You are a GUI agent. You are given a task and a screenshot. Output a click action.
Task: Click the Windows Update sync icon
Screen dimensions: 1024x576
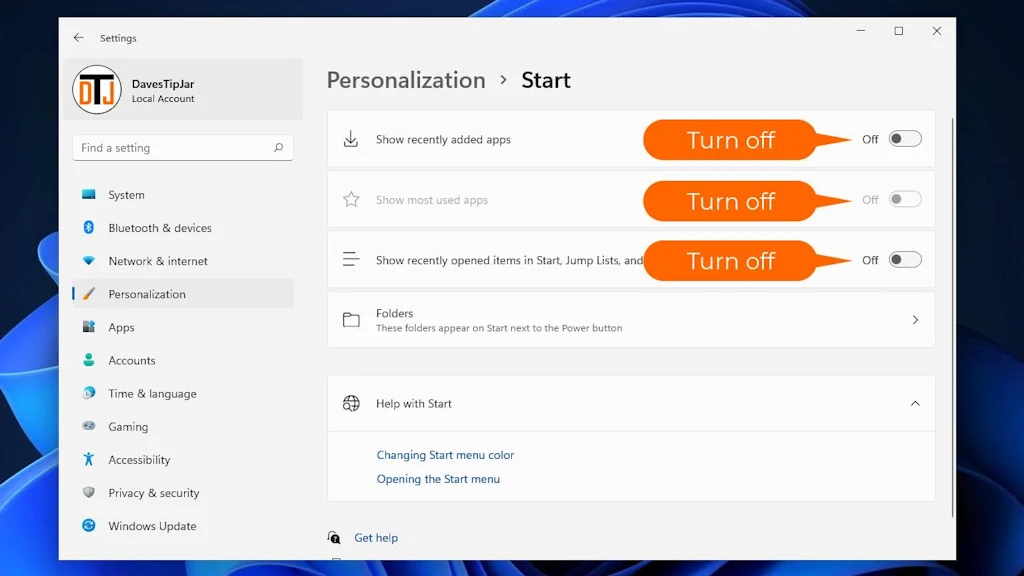pos(89,525)
